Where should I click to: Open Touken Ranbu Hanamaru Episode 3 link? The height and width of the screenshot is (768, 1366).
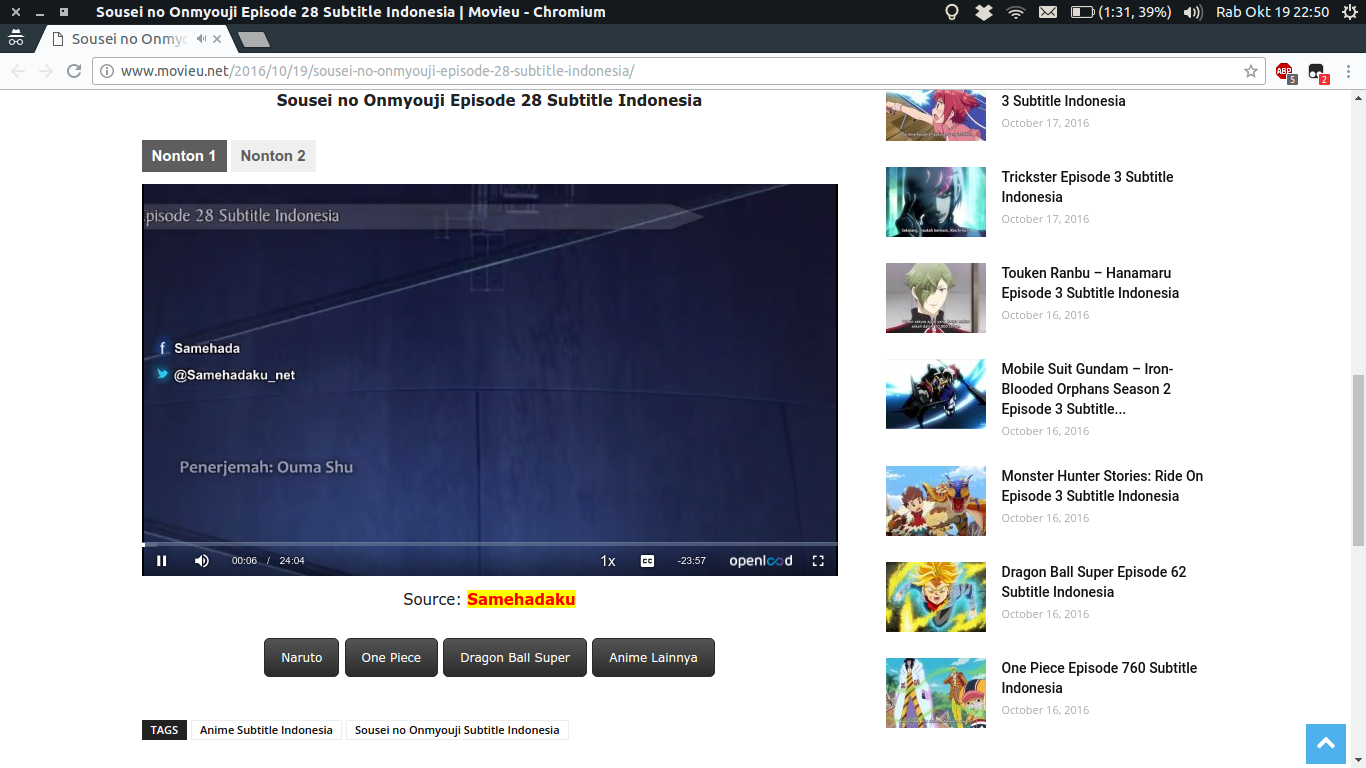coord(1090,283)
